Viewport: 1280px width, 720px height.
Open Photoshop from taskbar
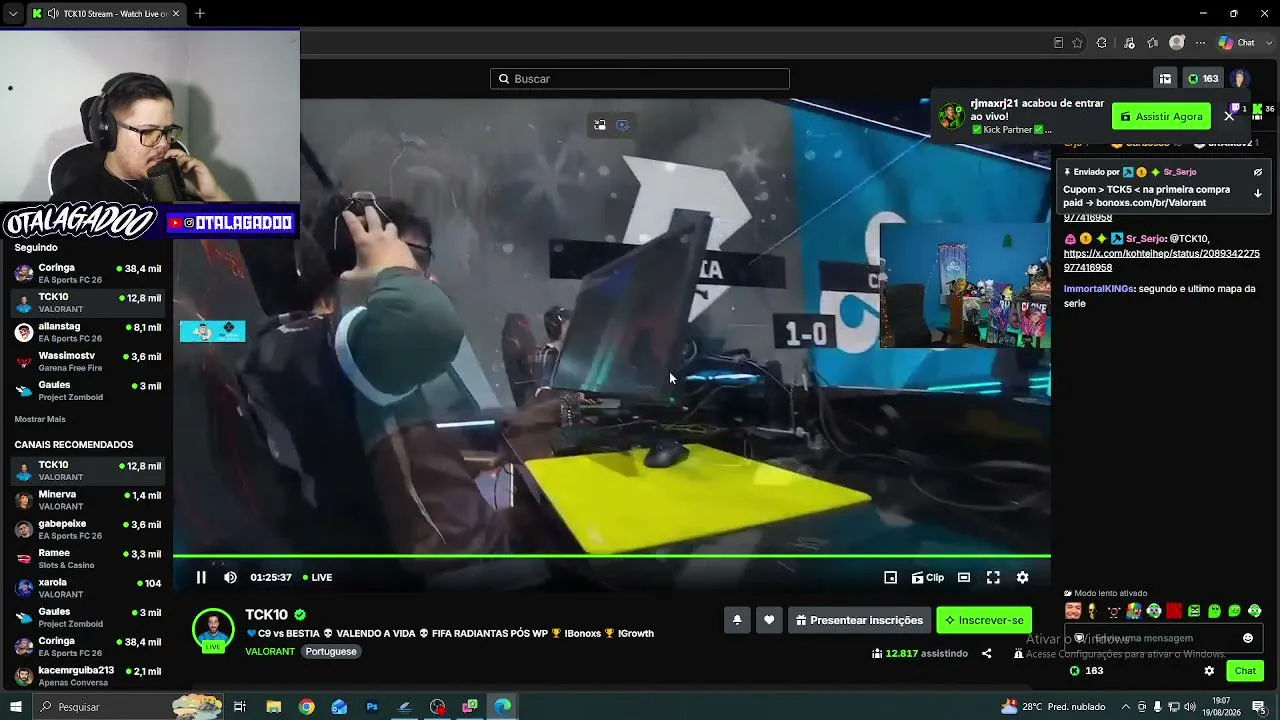tap(372, 707)
